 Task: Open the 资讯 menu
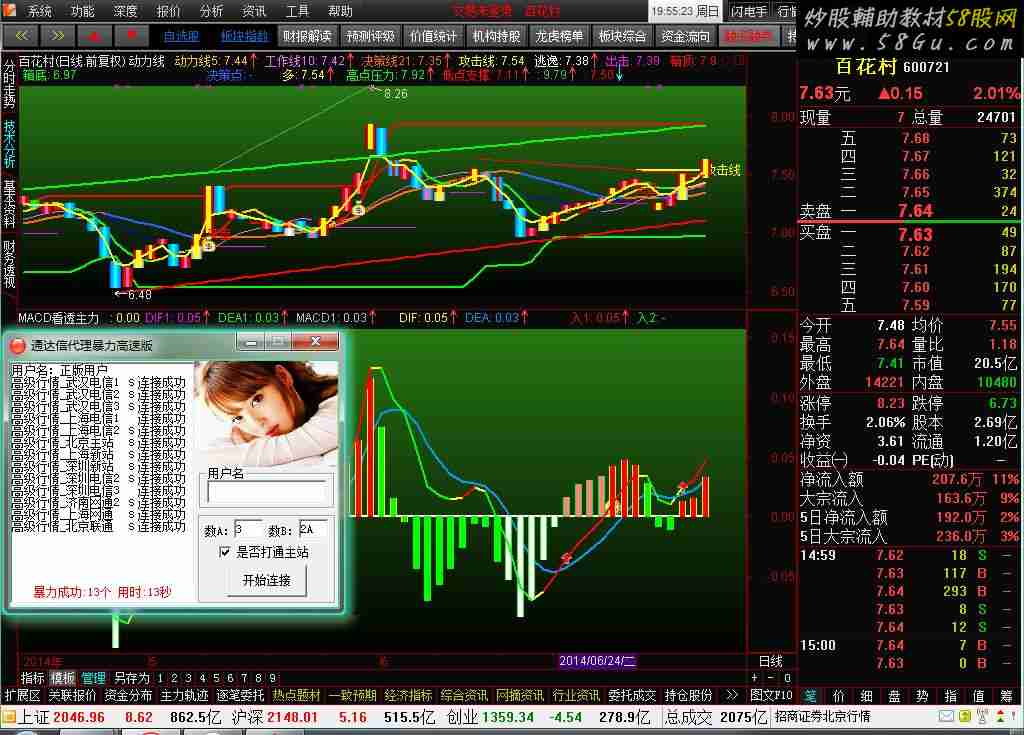(253, 11)
